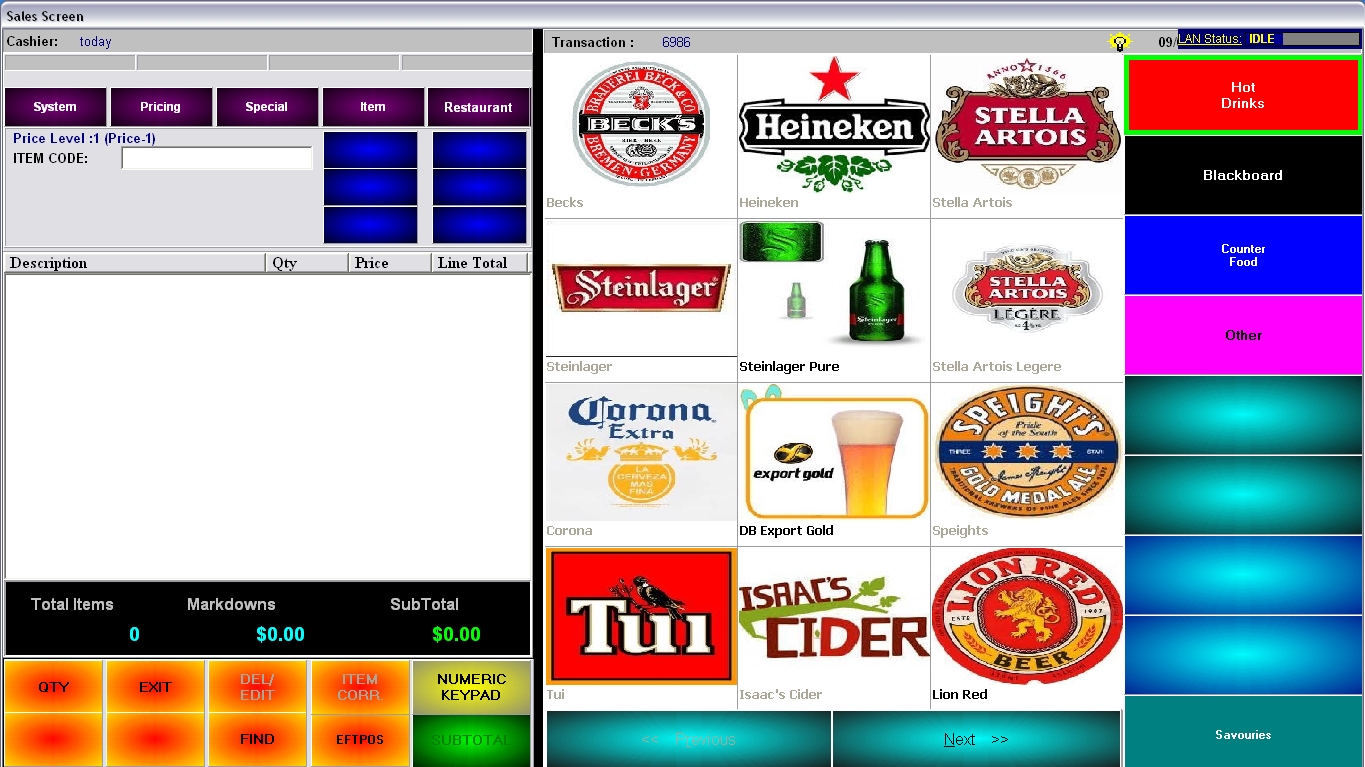The width and height of the screenshot is (1365, 767).
Task: Switch to the Hot Drinks category
Action: tap(1243, 95)
